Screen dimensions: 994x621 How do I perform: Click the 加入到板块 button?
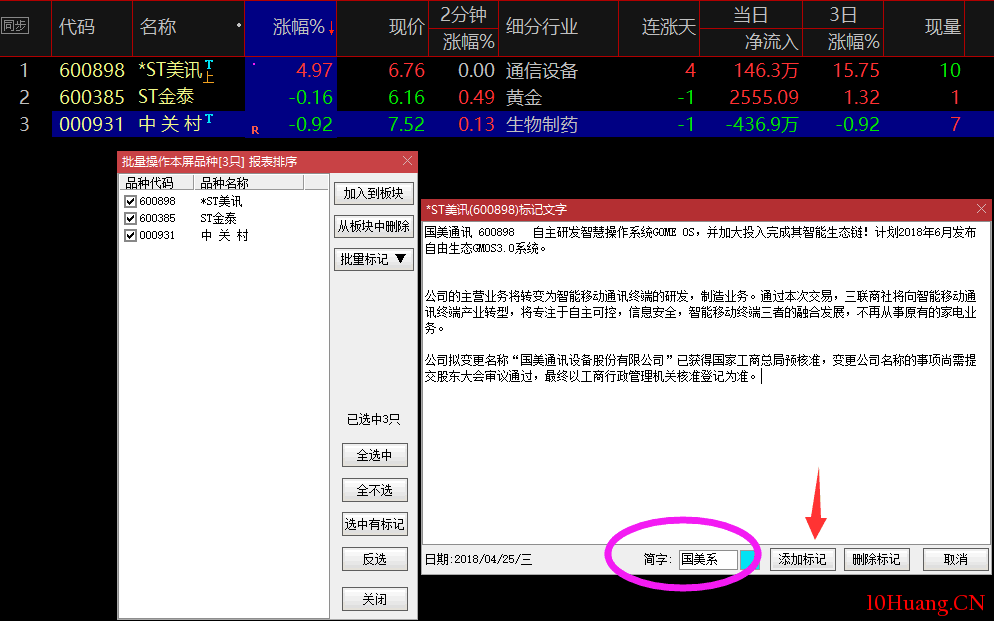(x=373, y=193)
